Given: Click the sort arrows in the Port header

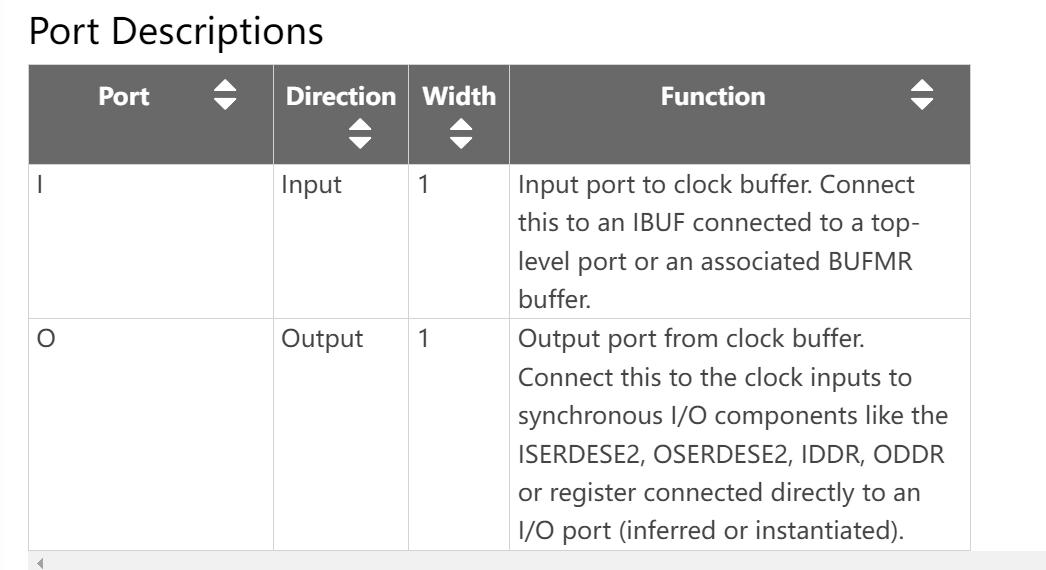Looking at the screenshot, I should 225,97.
